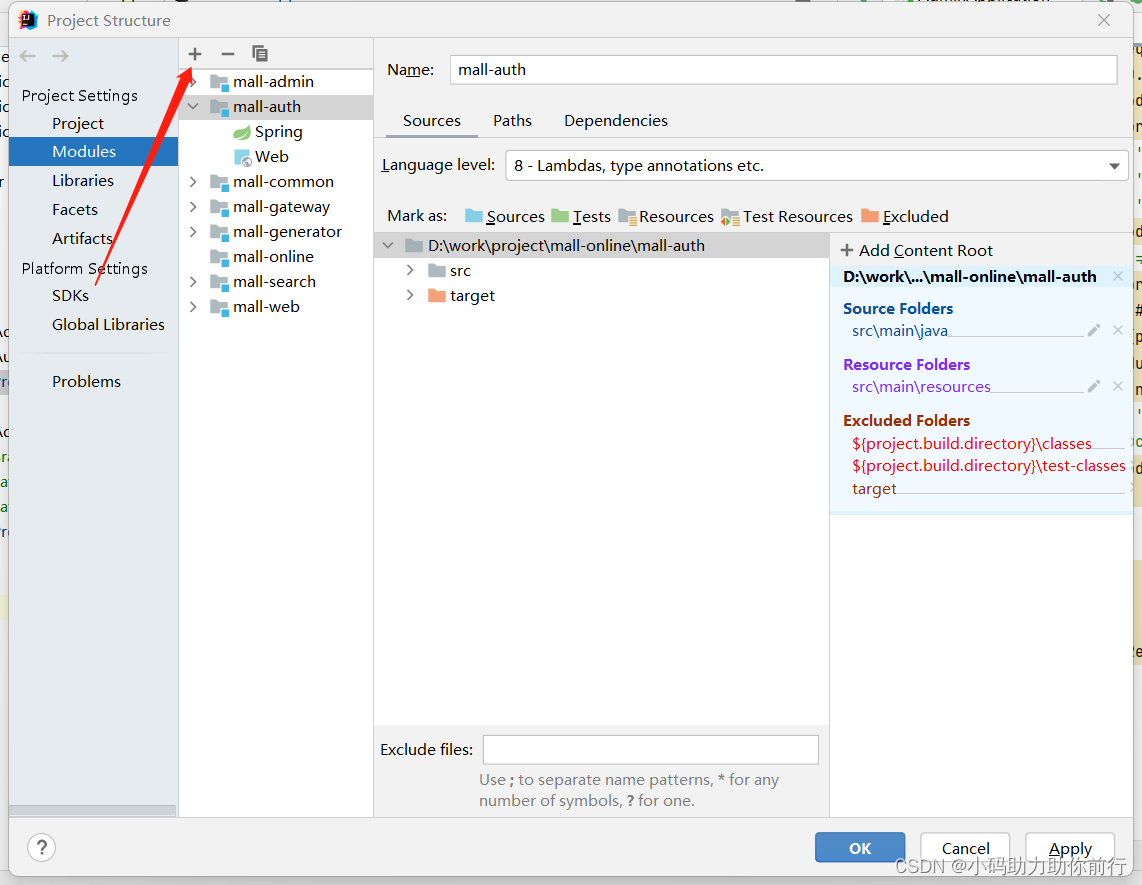Switch to the Sources tab

pos(432,121)
